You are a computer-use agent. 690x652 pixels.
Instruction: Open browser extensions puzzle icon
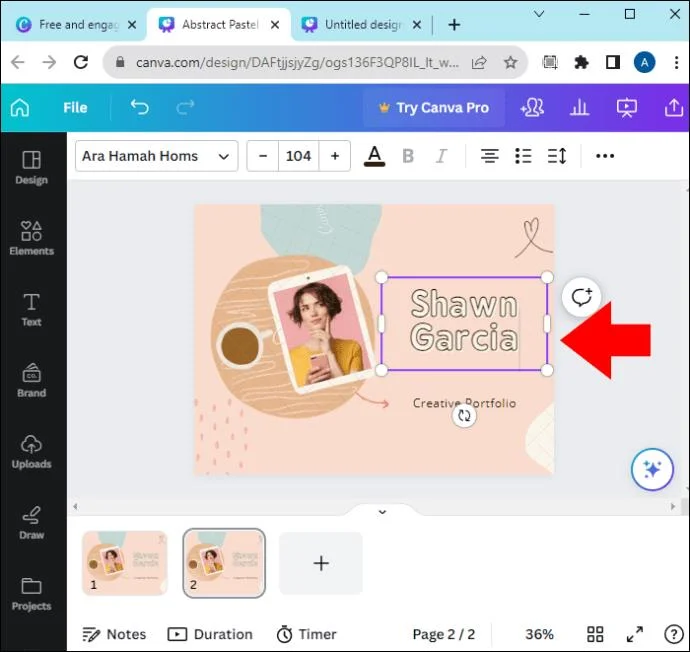581,62
